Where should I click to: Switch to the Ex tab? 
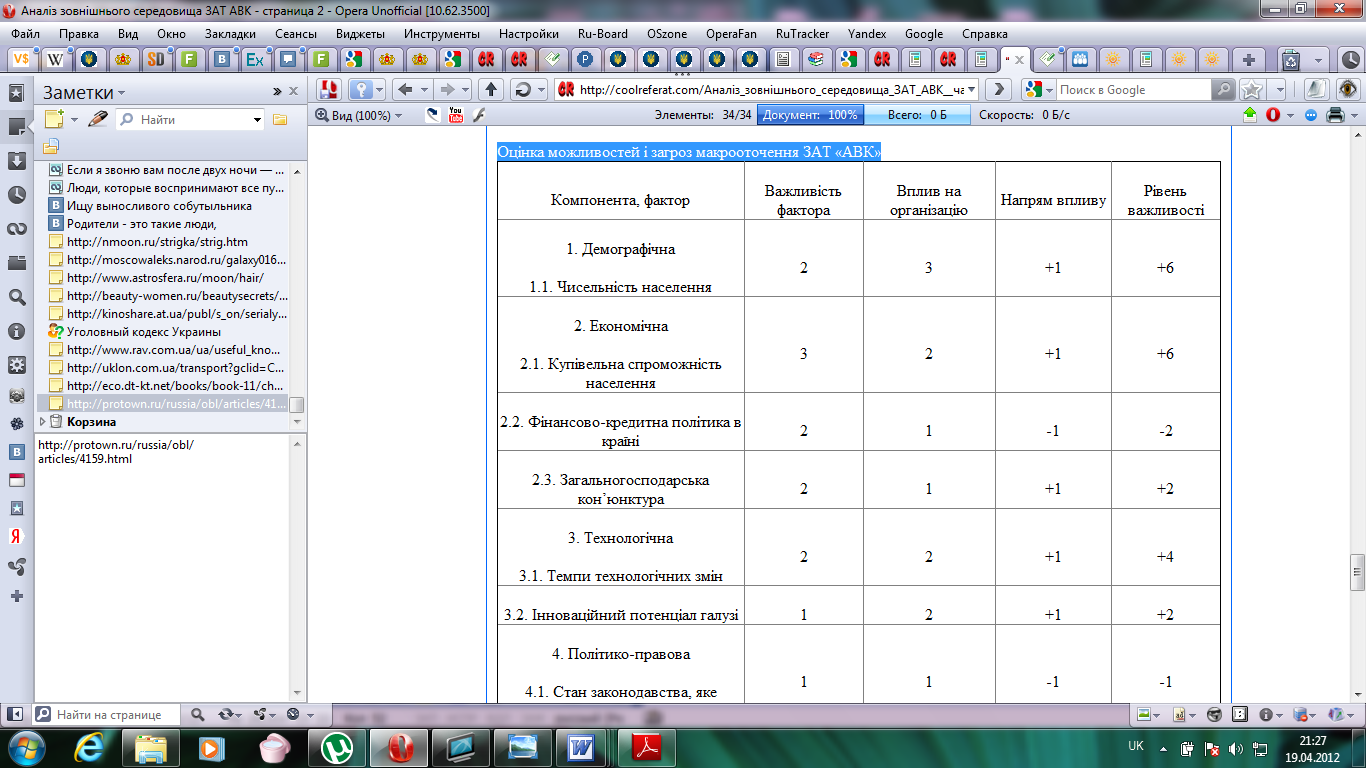255,59
